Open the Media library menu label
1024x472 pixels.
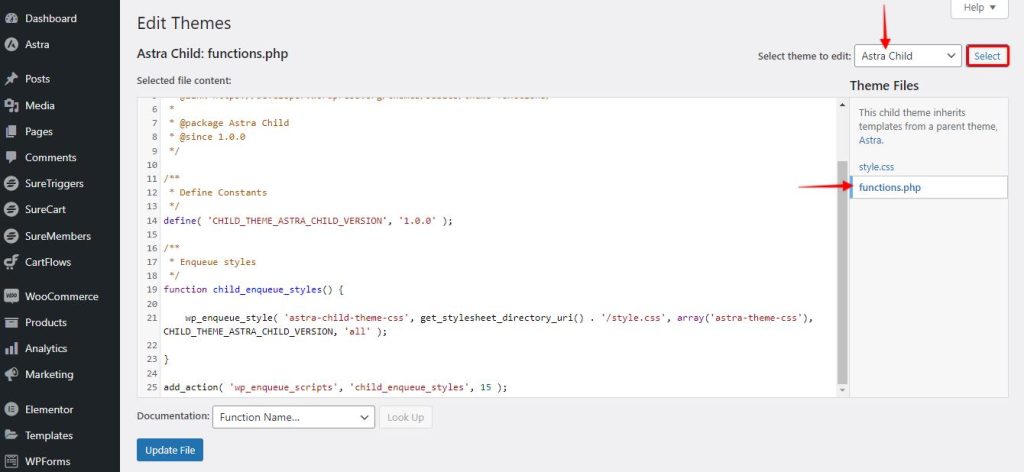click(x=40, y=105)
